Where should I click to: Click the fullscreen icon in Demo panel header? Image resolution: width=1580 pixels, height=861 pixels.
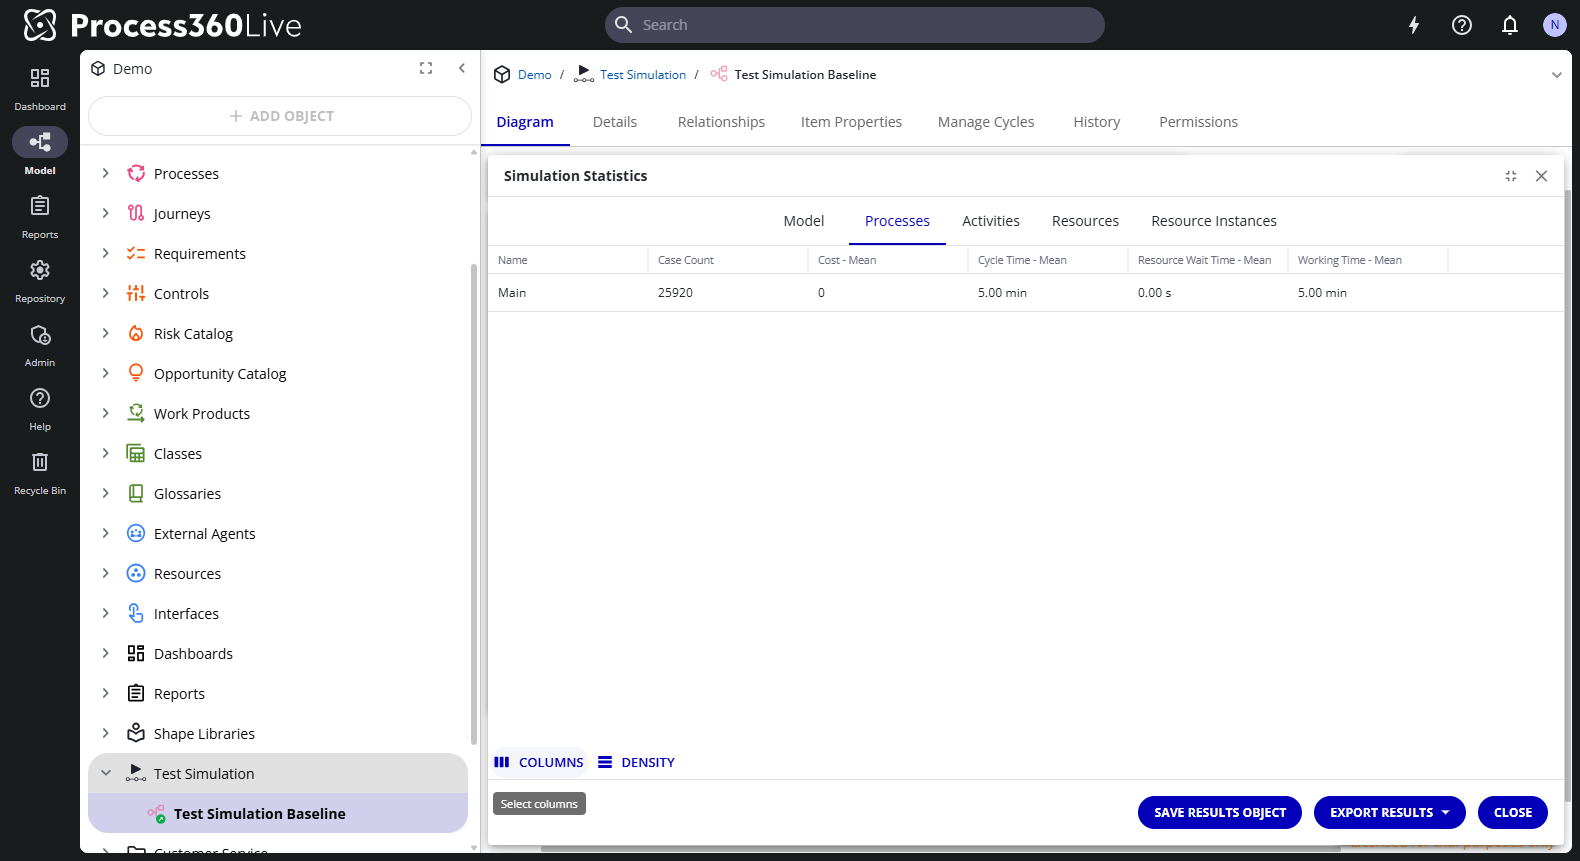[x=426, y=68]
